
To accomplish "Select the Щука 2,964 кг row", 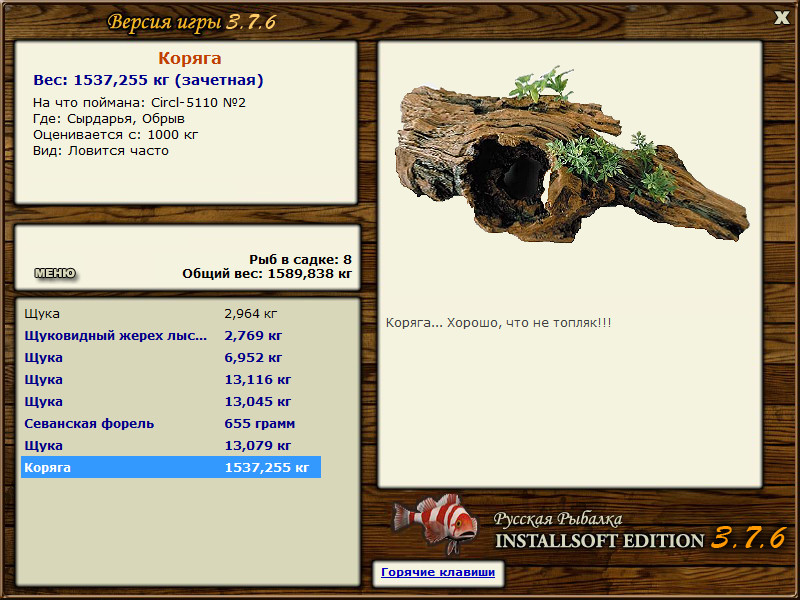I will pos(170,314).
